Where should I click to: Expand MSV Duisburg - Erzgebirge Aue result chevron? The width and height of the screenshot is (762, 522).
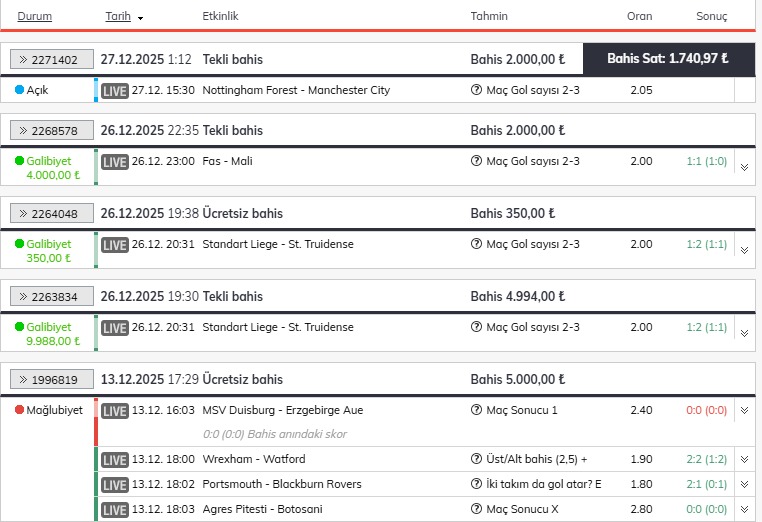coord(745,410)
